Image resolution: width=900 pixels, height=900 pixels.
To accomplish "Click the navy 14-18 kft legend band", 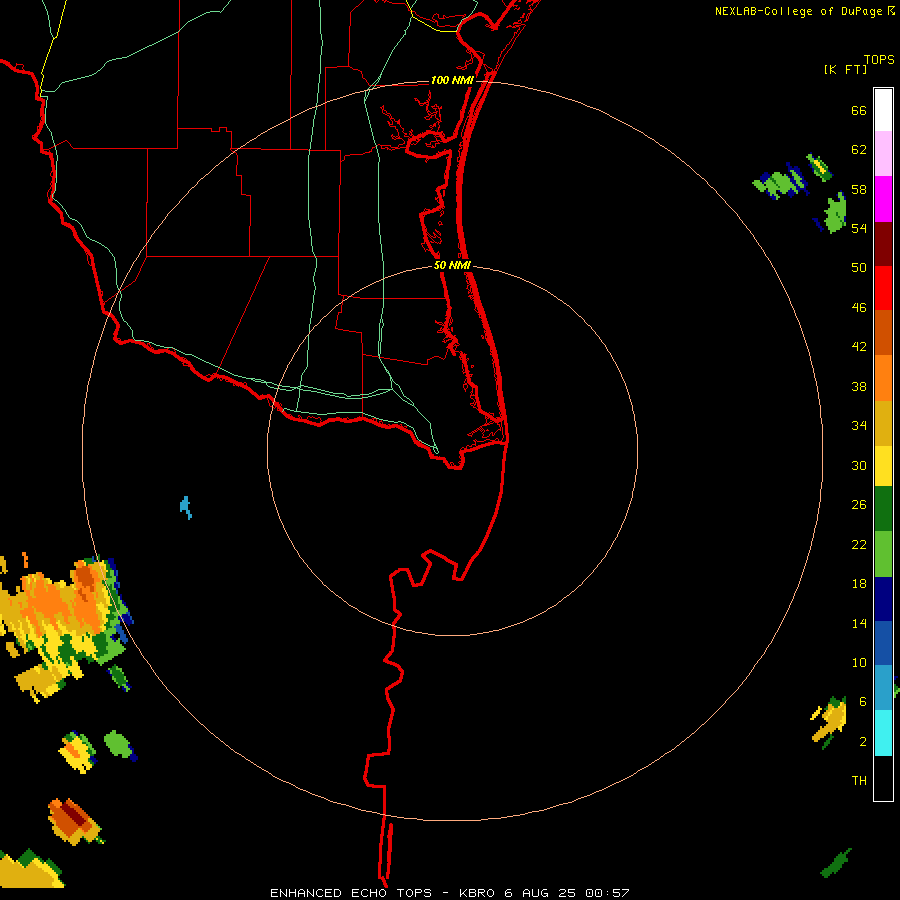I will 883,599.
